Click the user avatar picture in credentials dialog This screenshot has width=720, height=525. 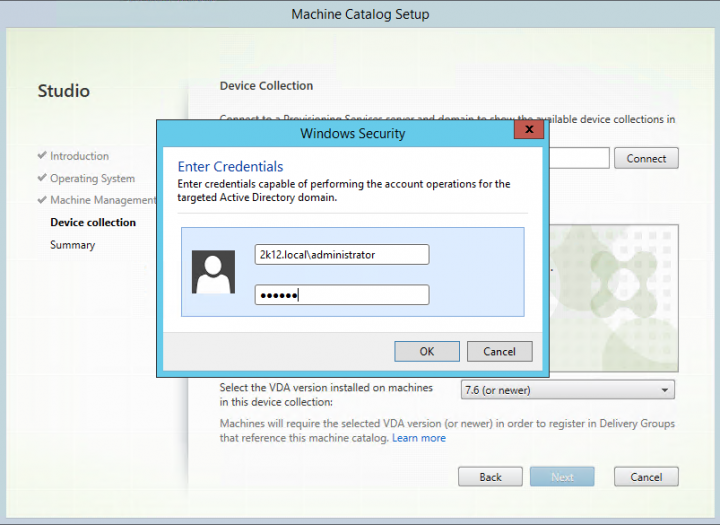213,272
